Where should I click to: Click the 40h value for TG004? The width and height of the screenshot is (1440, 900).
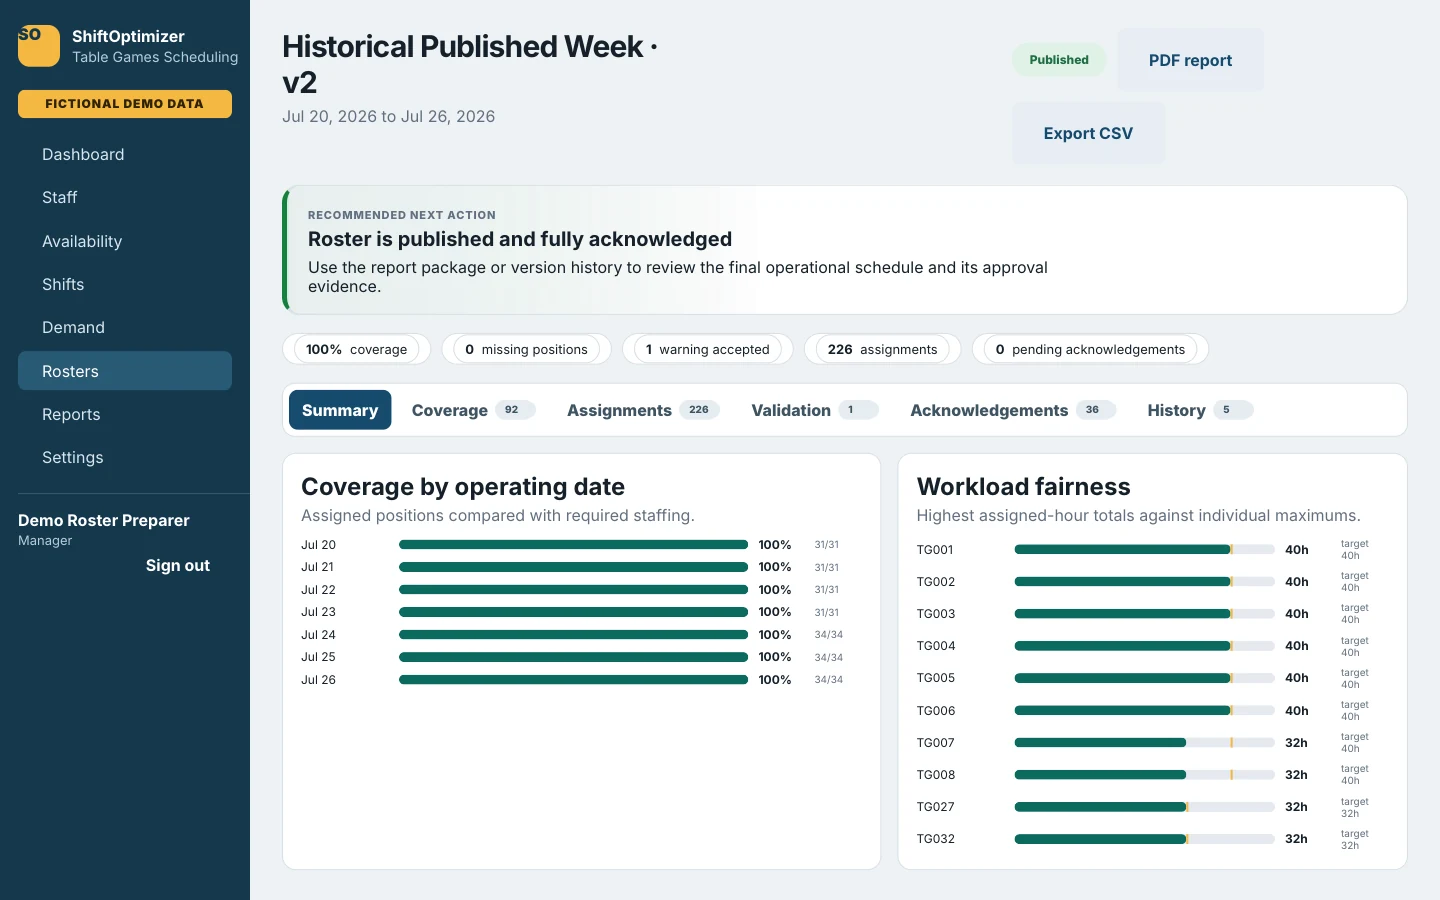[1296, 646]
